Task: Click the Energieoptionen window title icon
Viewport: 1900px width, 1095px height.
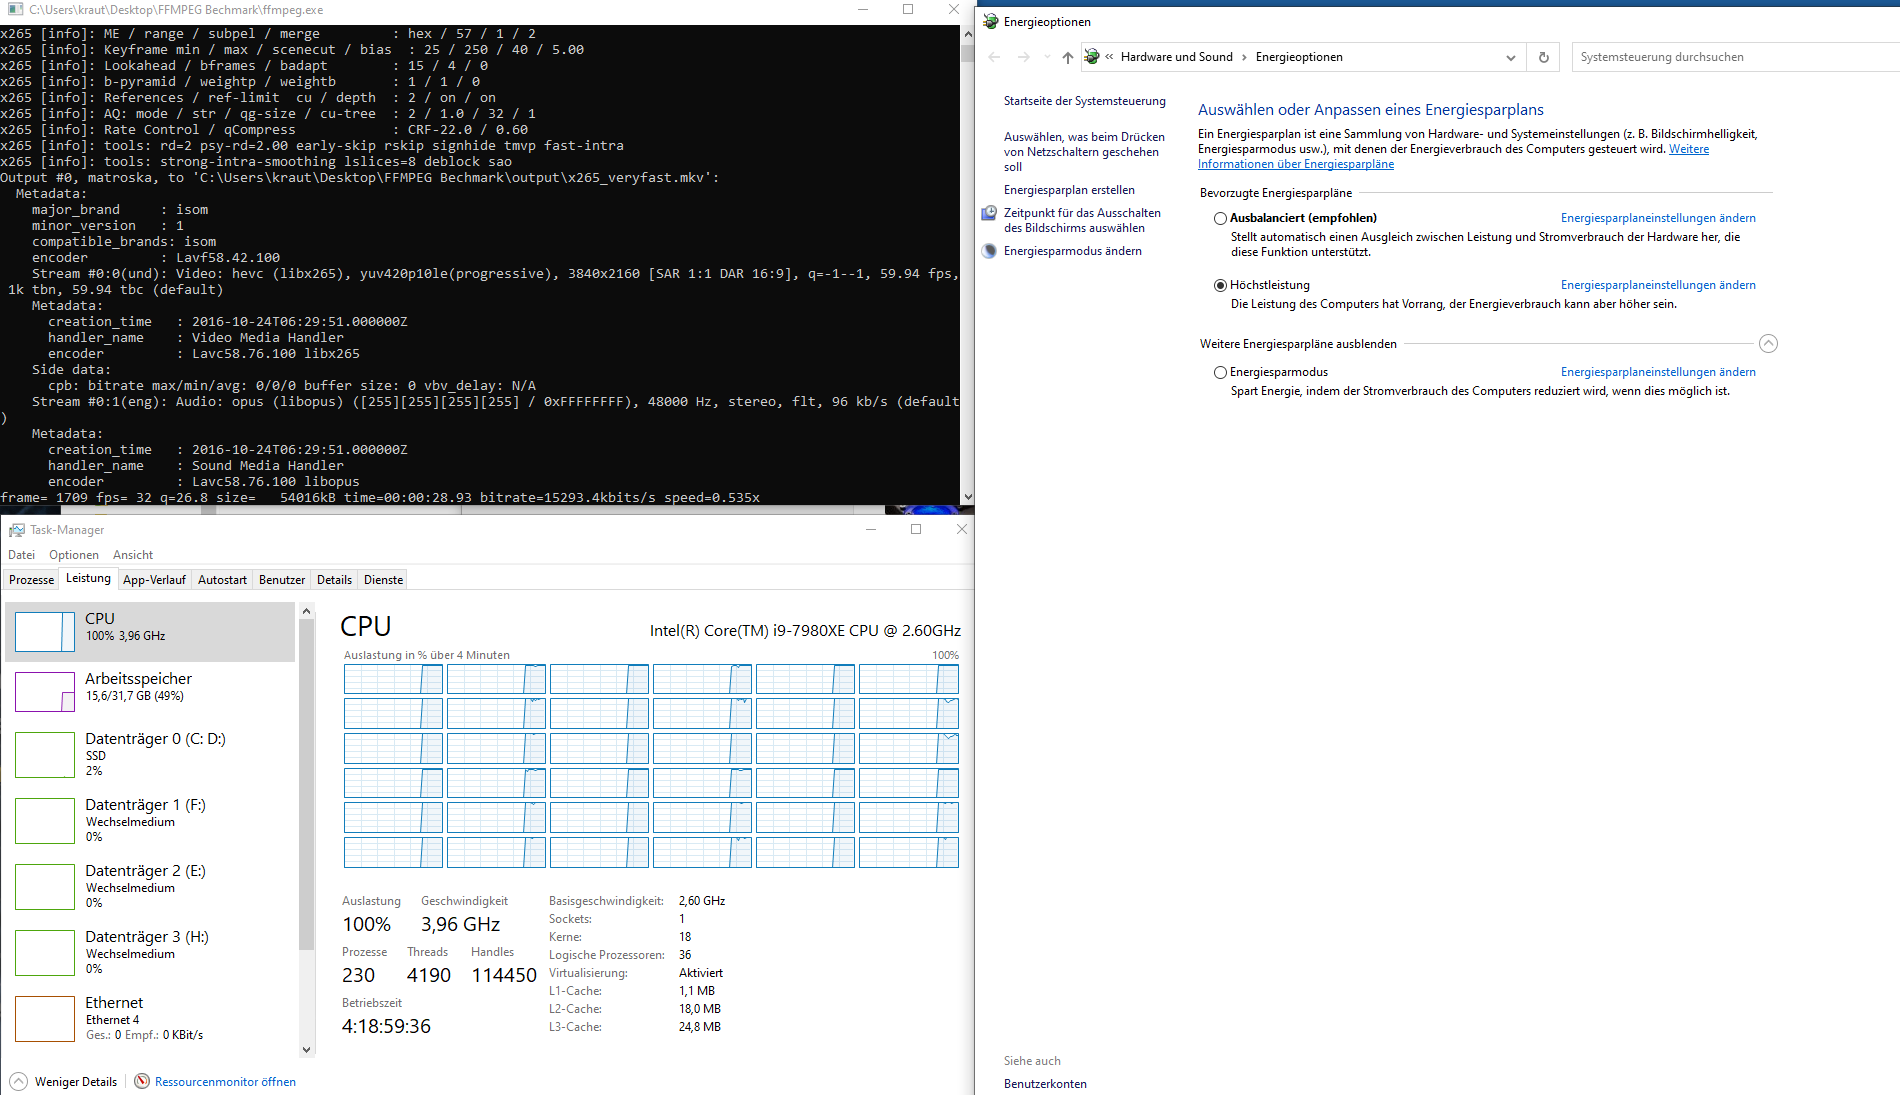Action: 991,21
